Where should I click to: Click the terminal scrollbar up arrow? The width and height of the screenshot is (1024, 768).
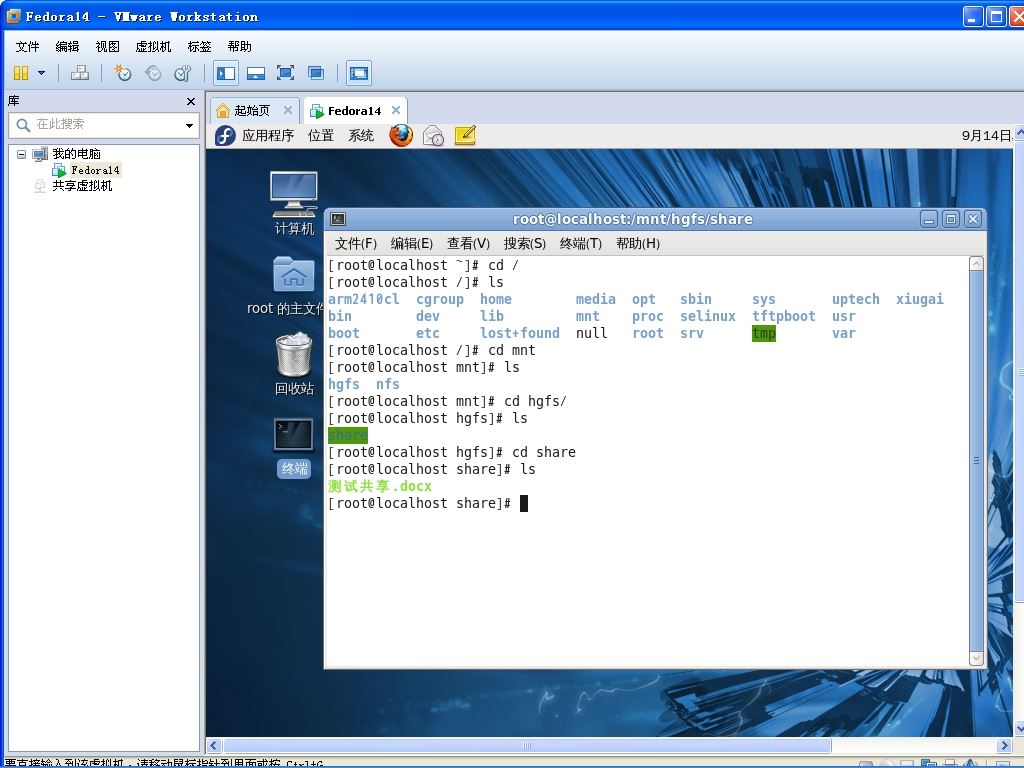[976, 264]
